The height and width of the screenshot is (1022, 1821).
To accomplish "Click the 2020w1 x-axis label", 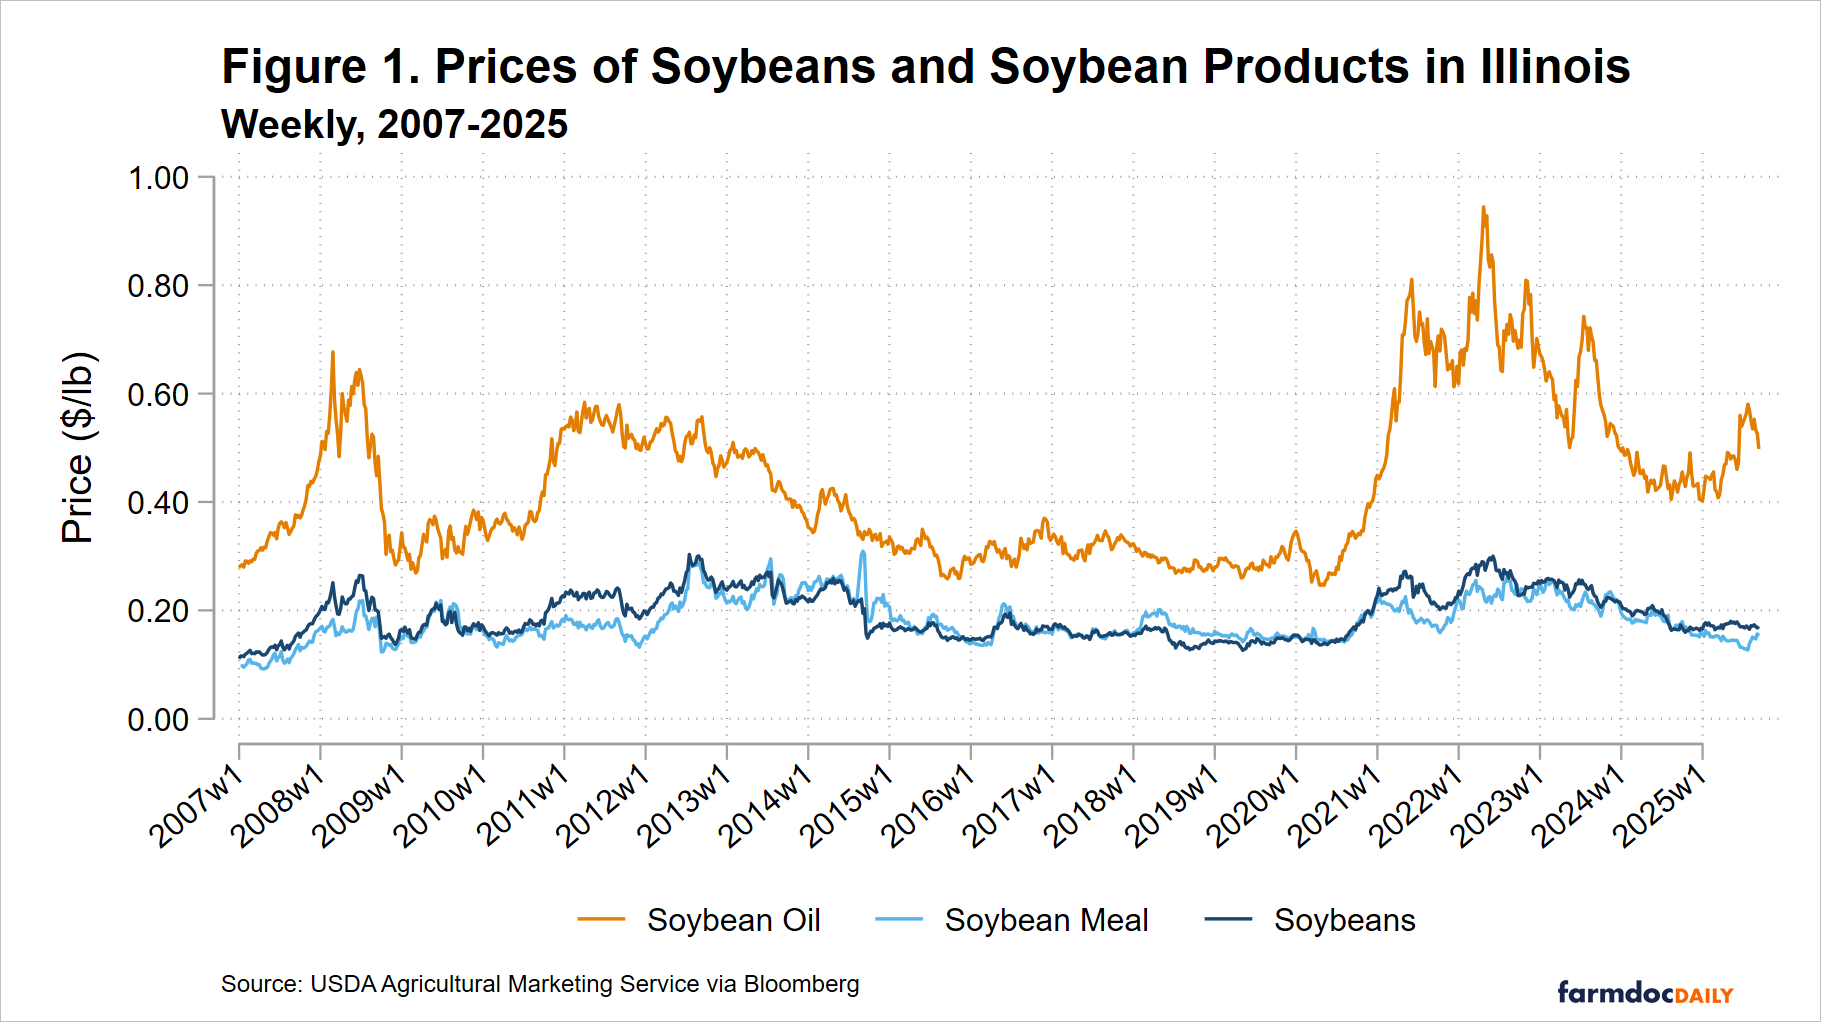I will (1254, 803).
